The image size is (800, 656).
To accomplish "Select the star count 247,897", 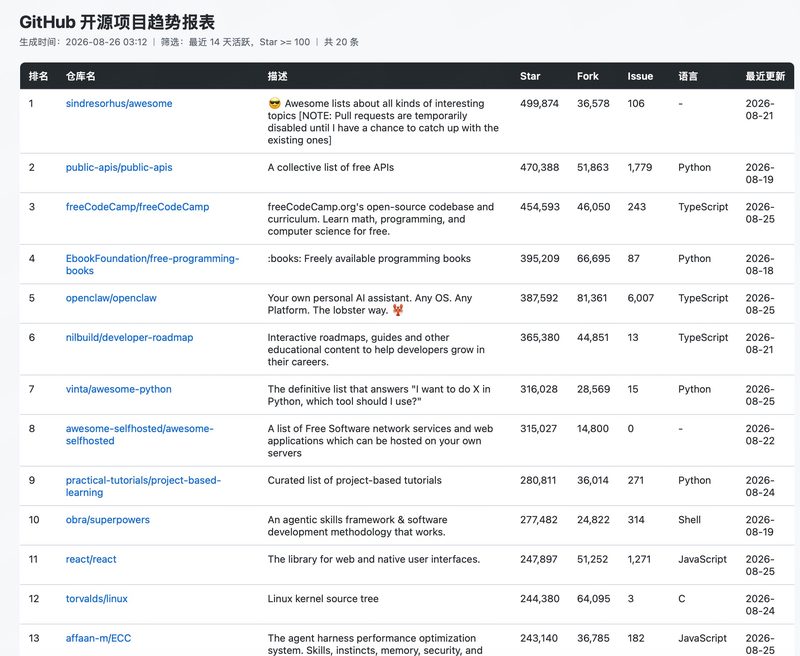I will (x=540, y=560).
